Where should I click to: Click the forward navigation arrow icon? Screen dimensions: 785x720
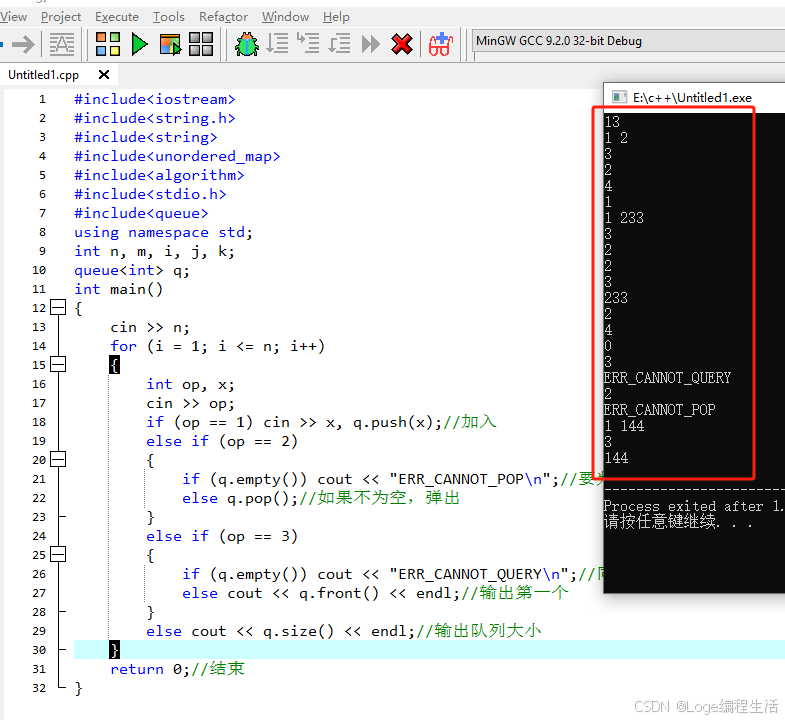click(x=23, y=44)
